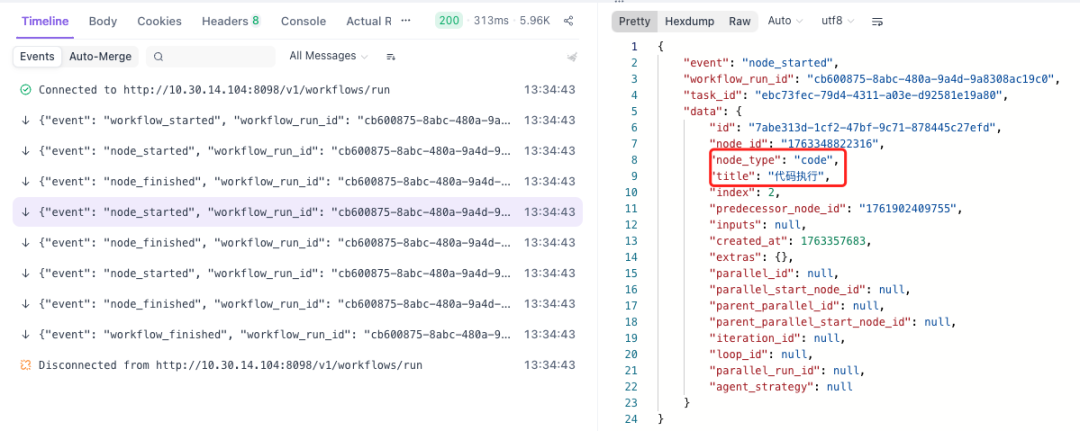
Task: Open the Console tab
Action: coord(303,21)
